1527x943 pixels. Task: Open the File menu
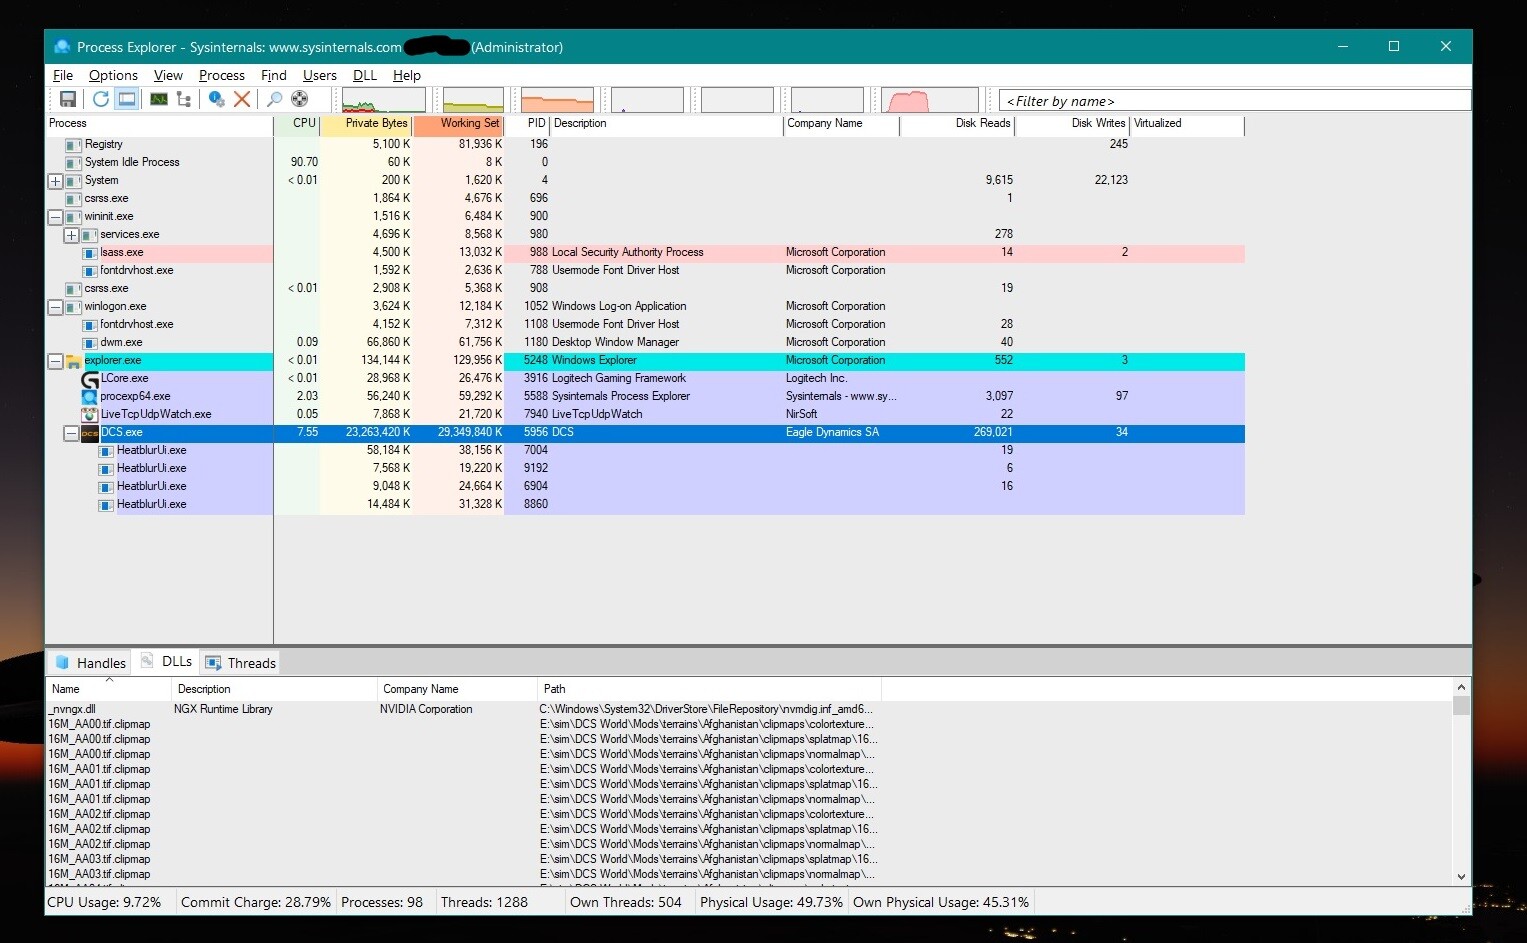point(63,75)
